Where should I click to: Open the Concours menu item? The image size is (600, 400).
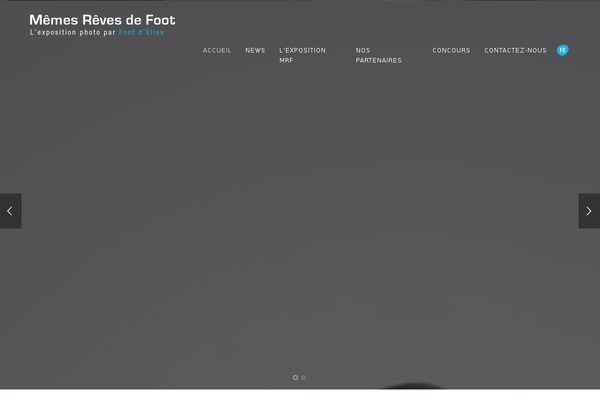451,51
